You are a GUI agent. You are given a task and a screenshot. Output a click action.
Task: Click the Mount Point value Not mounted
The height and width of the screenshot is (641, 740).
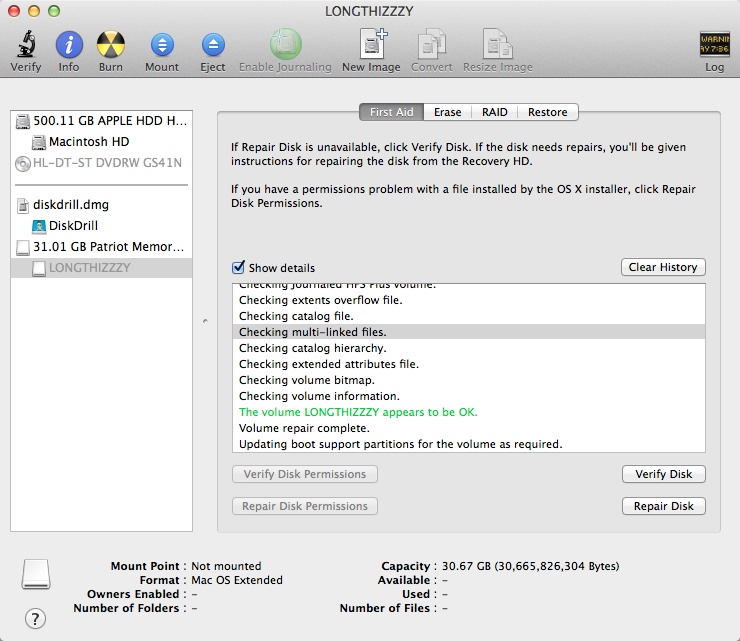pyautogui.click(x=226, y=566)
